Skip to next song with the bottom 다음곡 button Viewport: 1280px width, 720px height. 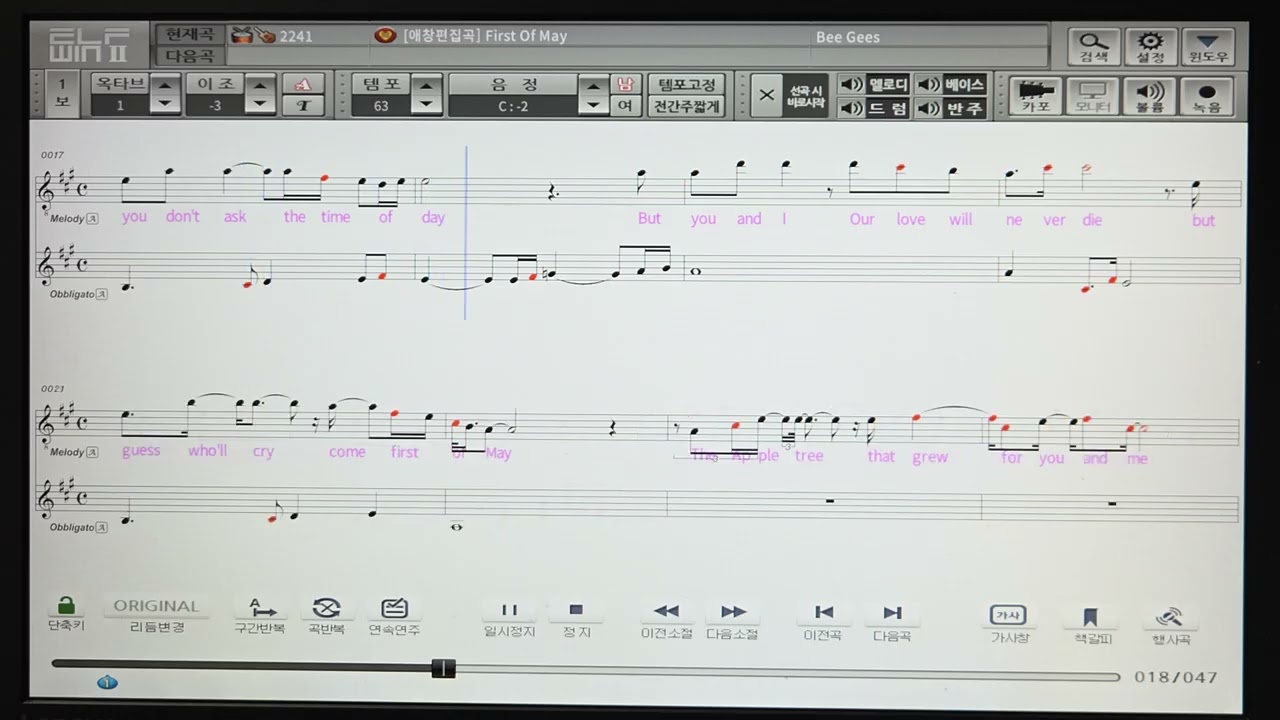point(892,621)
